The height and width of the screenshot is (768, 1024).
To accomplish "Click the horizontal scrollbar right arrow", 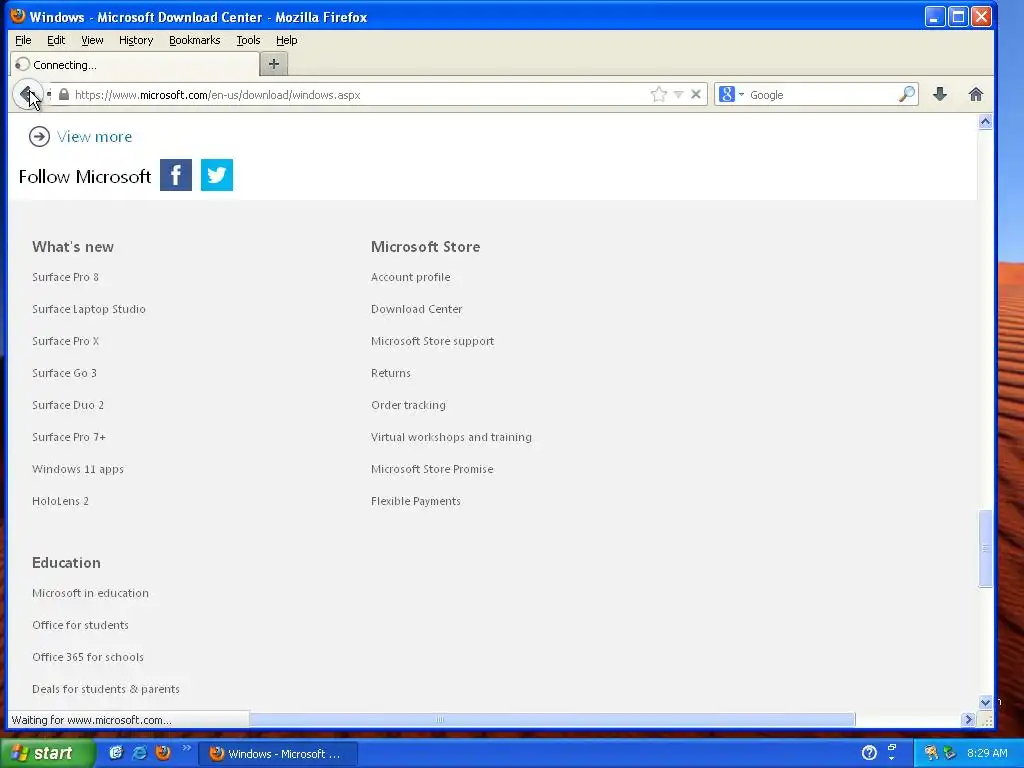I will (968, 720).
